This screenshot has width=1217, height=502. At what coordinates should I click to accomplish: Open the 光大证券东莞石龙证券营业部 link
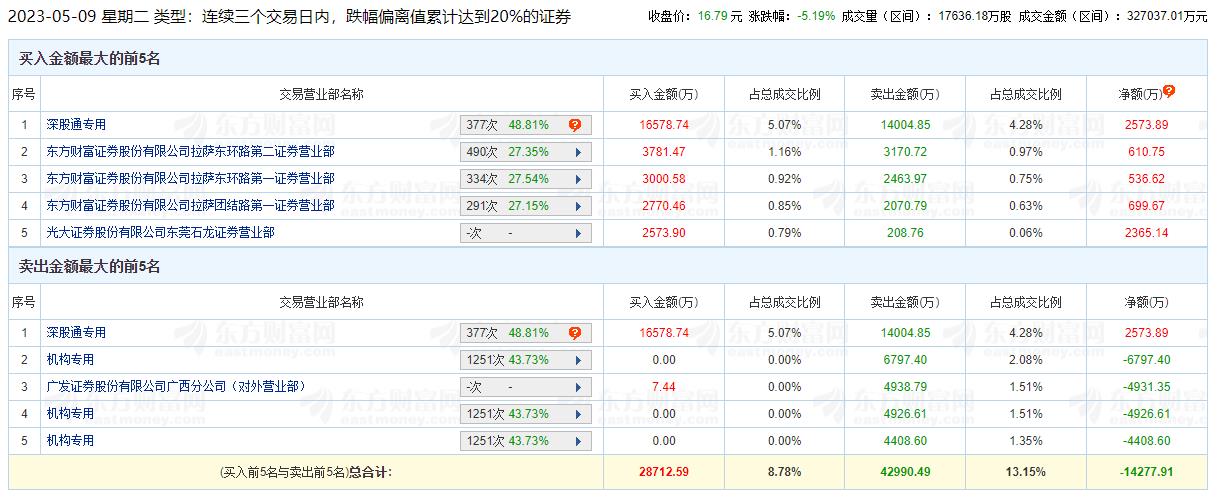click(160, 233)
